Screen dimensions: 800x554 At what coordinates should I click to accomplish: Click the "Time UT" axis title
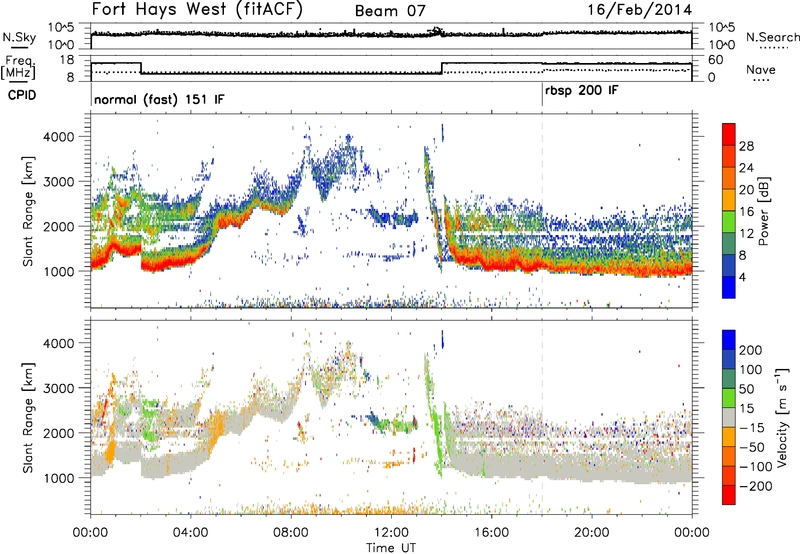[391, 548]
